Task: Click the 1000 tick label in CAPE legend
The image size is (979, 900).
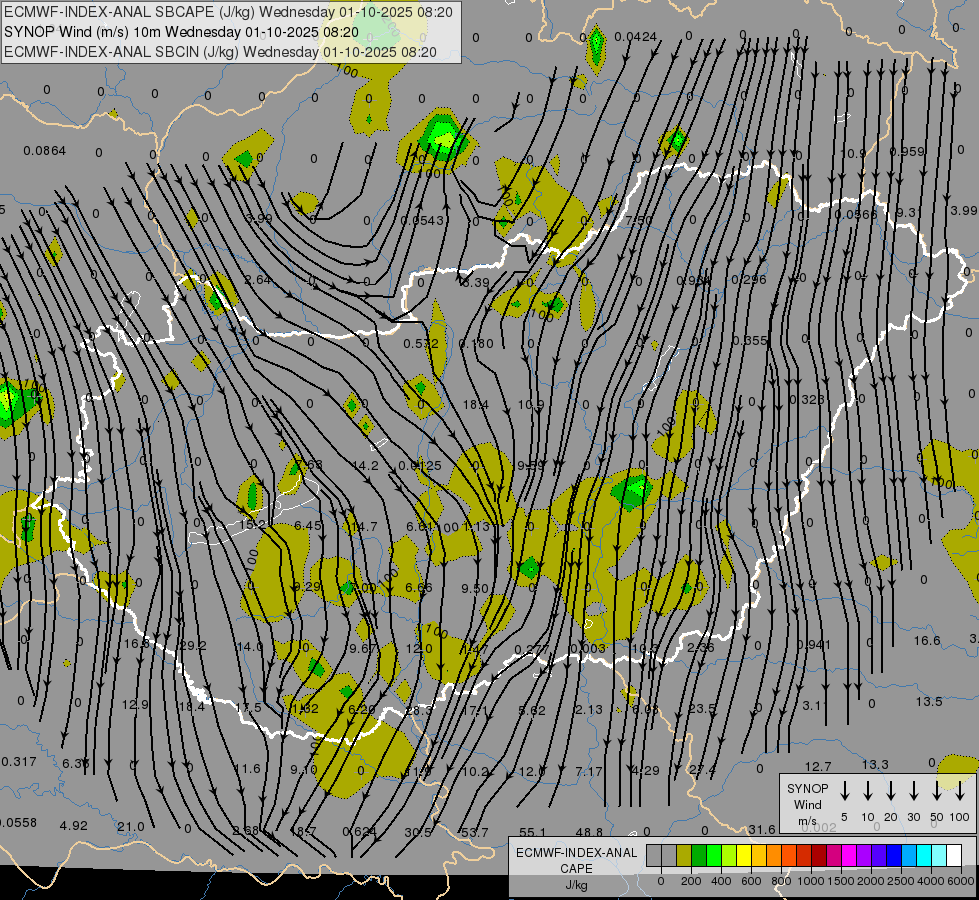Action: (812, 881)
